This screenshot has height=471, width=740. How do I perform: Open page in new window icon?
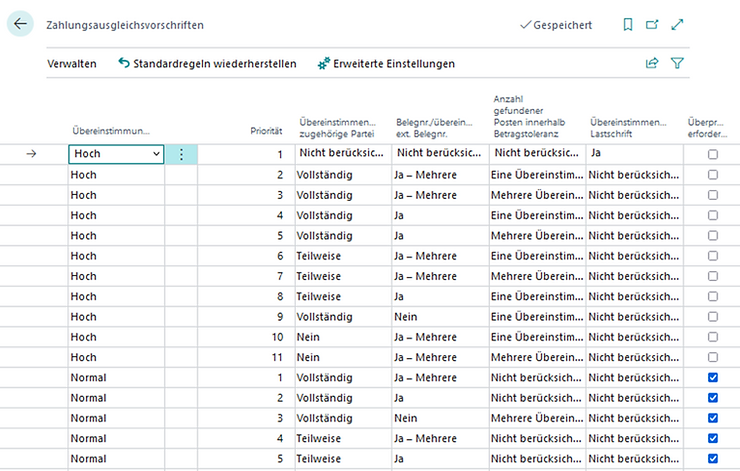(x=652, y=25)
